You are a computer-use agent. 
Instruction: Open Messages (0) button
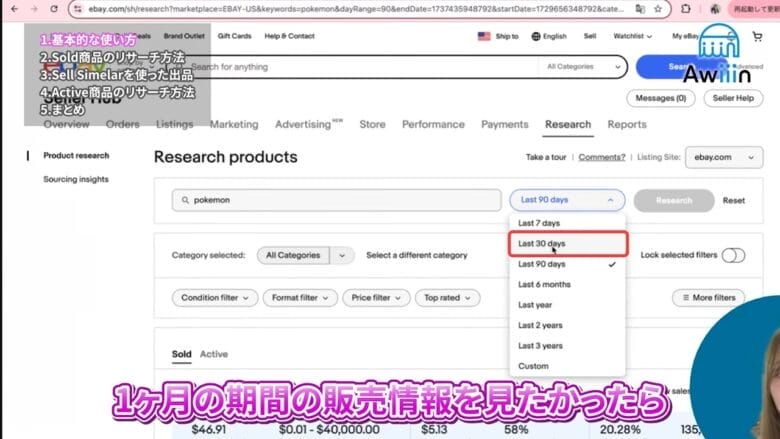tap(661, 98)
